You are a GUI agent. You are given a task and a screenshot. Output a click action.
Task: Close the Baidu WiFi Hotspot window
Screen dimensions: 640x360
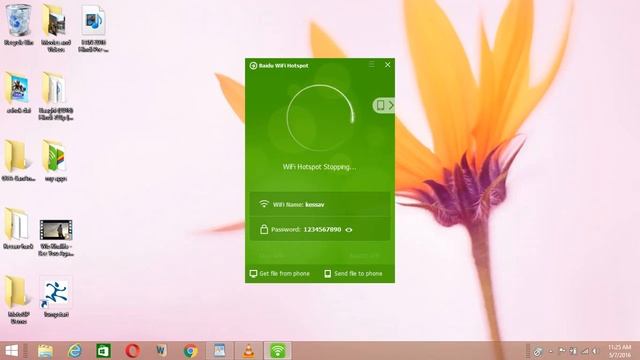coord(387,64)
